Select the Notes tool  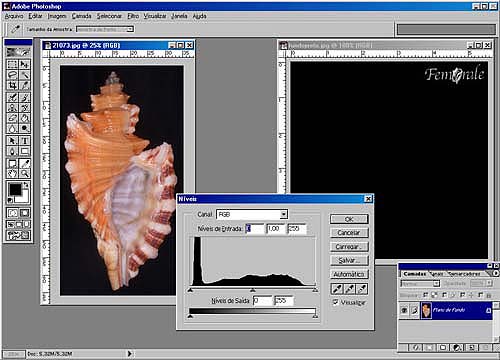(x=13, y=163)
